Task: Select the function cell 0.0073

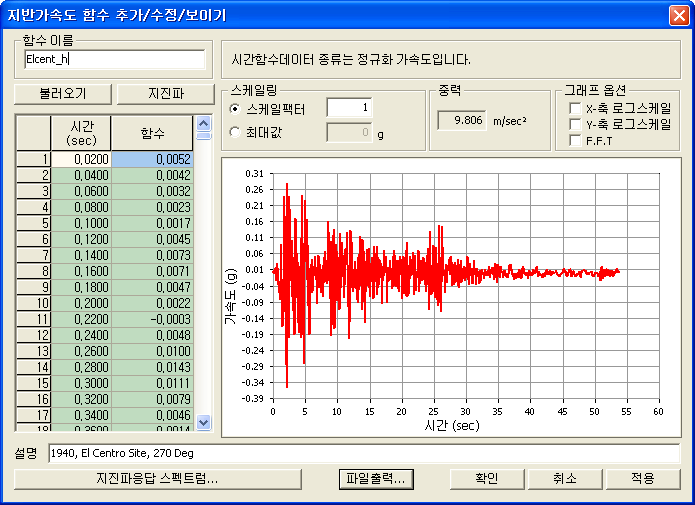Action: point(152,255)
